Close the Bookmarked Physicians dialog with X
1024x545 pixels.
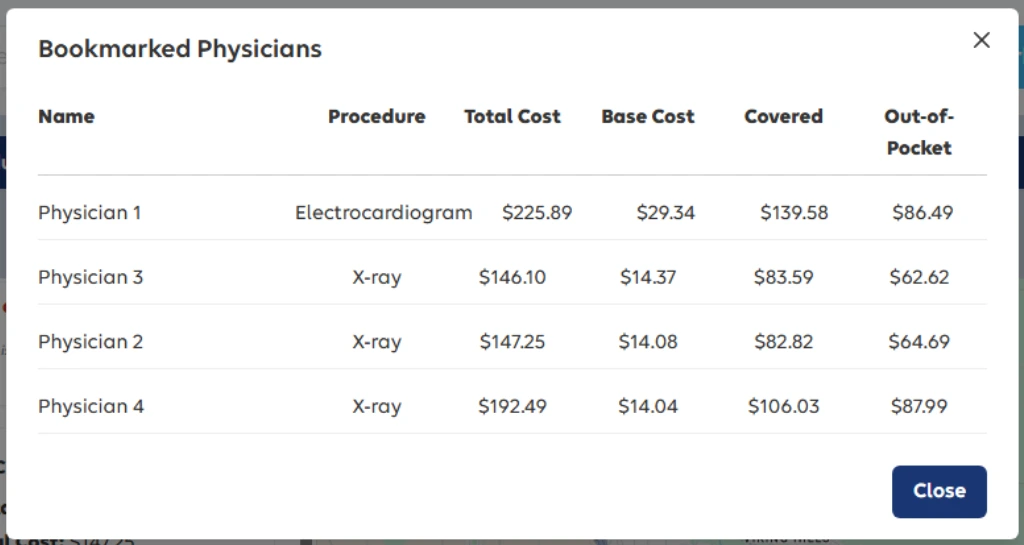click(981, 40)
